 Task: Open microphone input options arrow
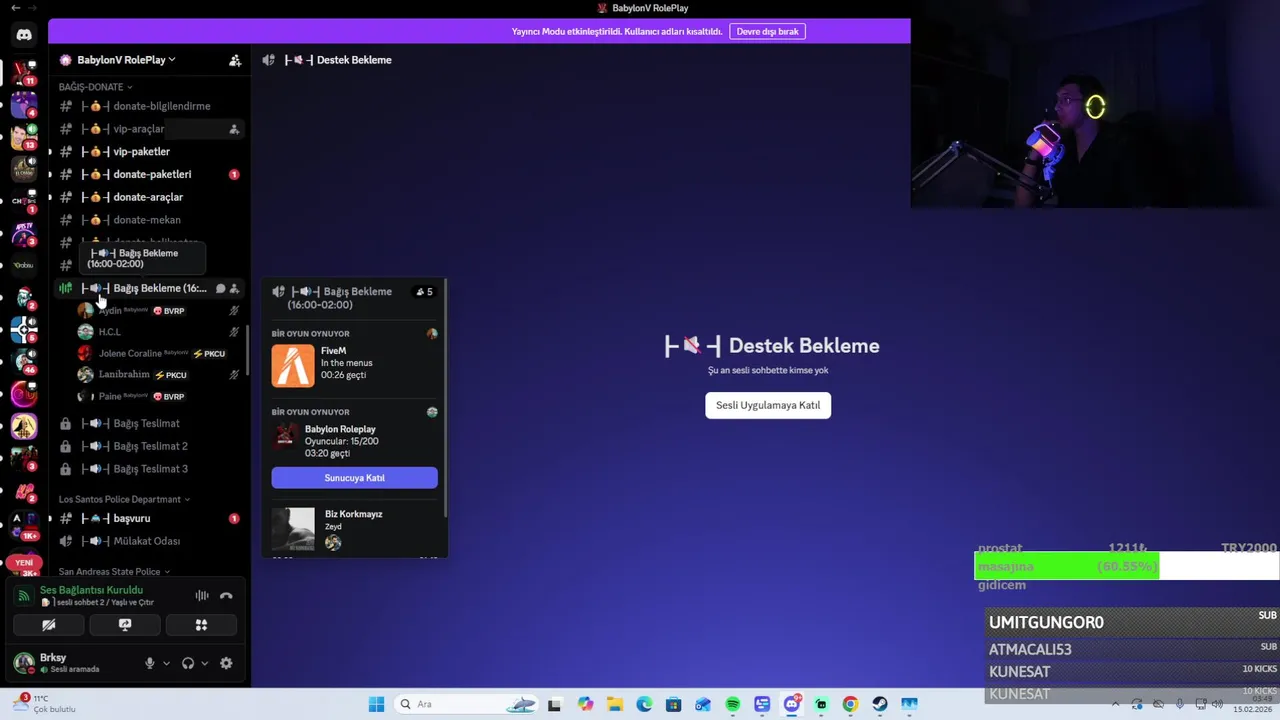[166, 663]
